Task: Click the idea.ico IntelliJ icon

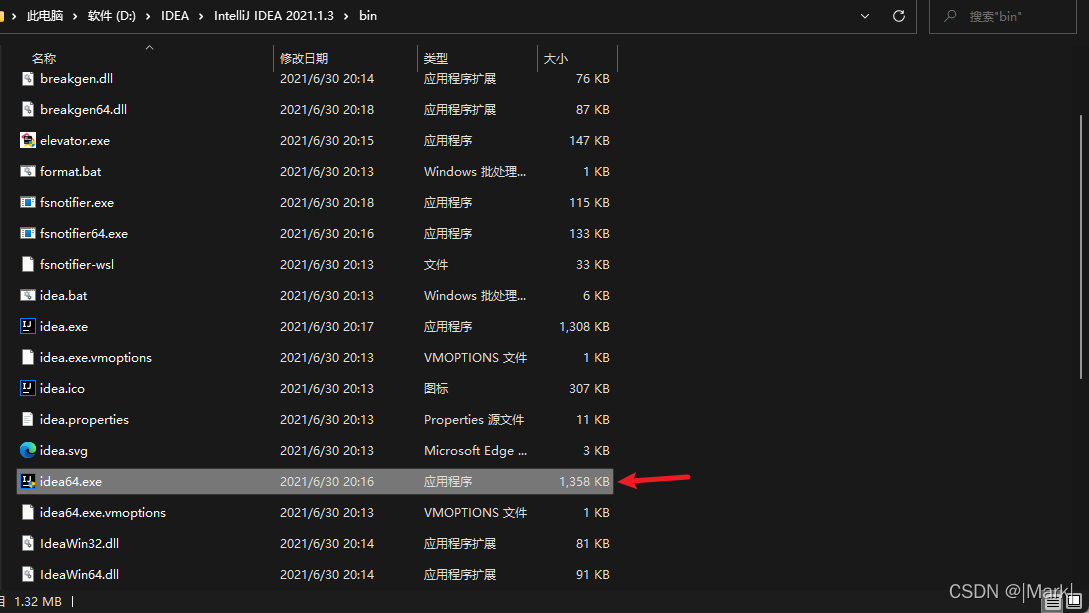Action: pyautogui.click(x=27, y=389)
